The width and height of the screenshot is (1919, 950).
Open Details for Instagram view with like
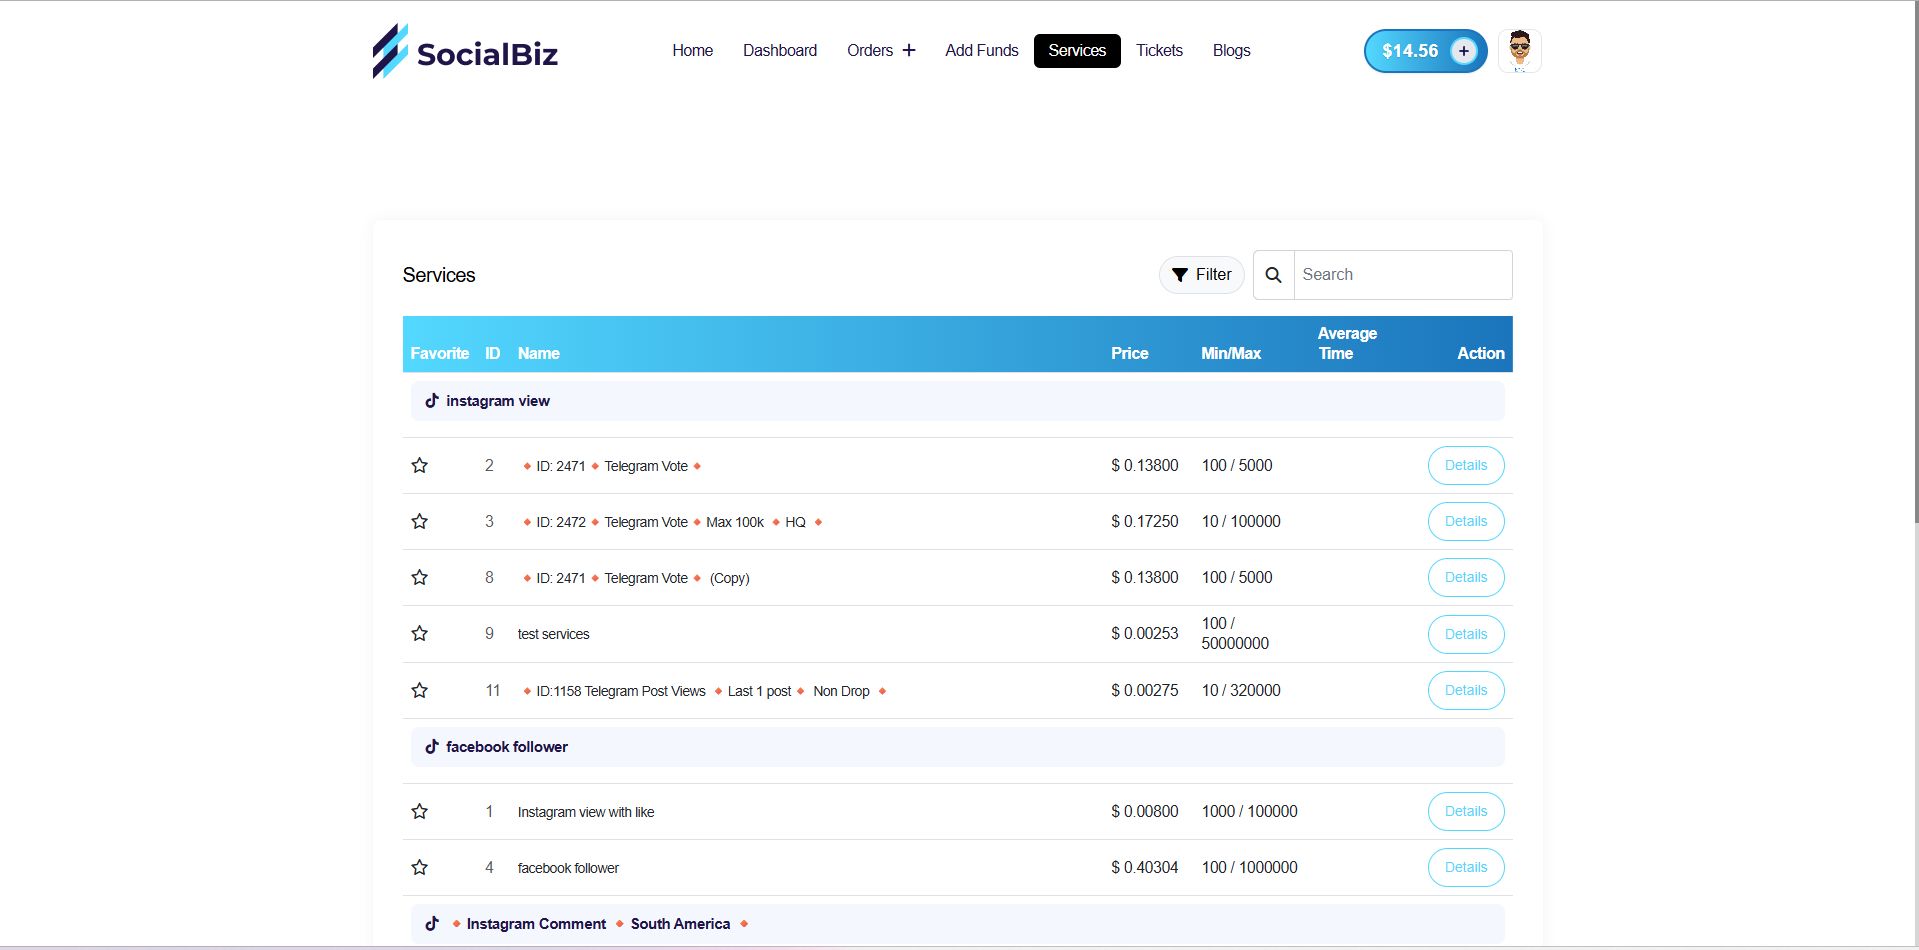pos(1466,811)
